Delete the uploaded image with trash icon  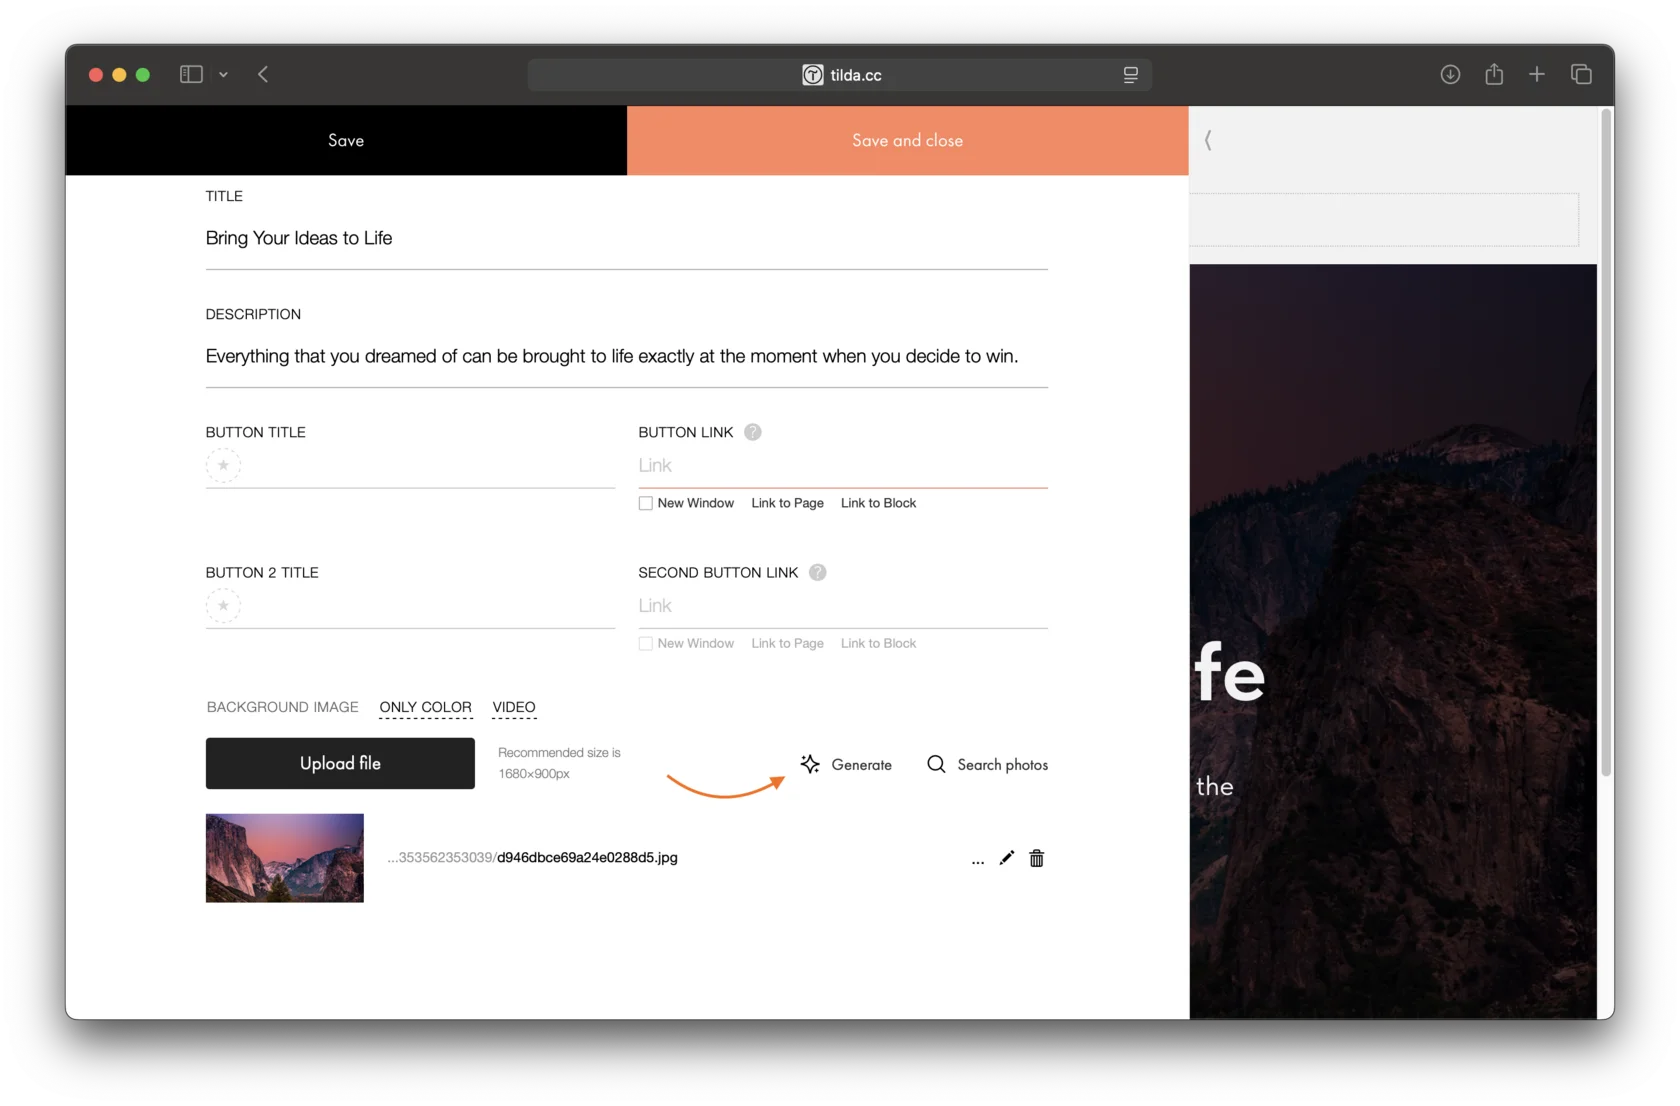click(x=1037, y=858)
